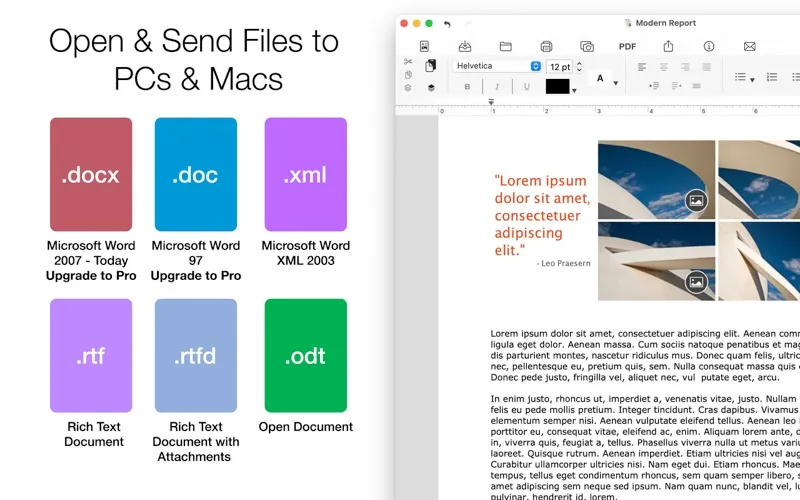Click the redo arrow in title bar
The width and height of the screenshot is (800, 500).
coord(468,23)
